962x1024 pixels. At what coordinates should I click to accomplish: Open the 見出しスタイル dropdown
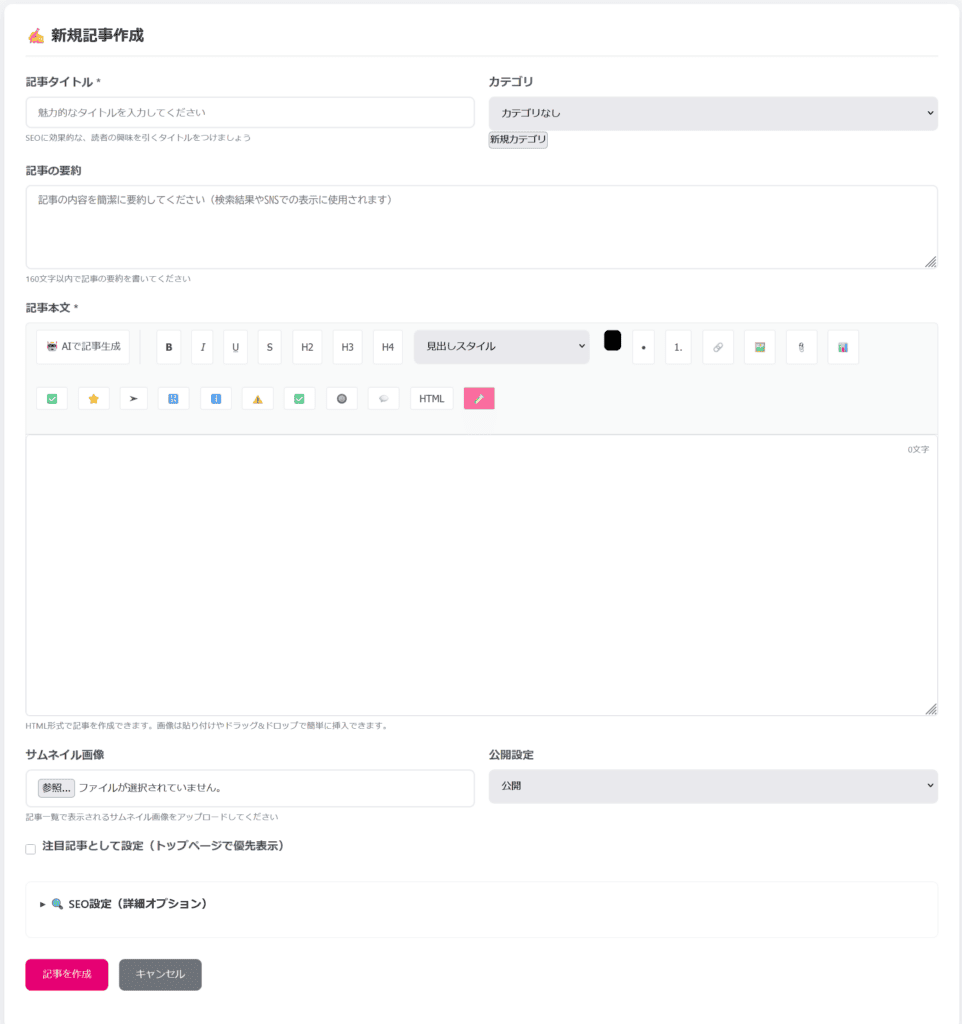(x=501, y=347)
